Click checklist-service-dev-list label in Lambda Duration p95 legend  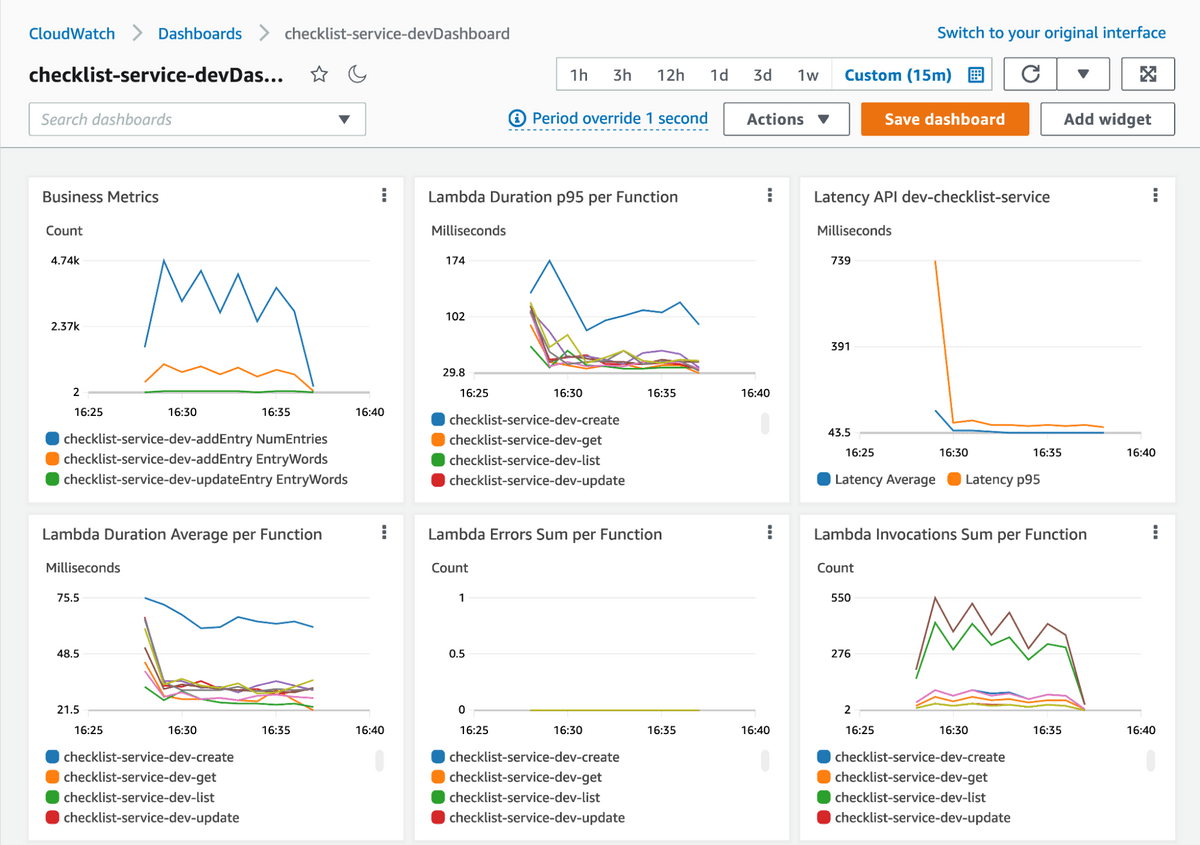525,460
